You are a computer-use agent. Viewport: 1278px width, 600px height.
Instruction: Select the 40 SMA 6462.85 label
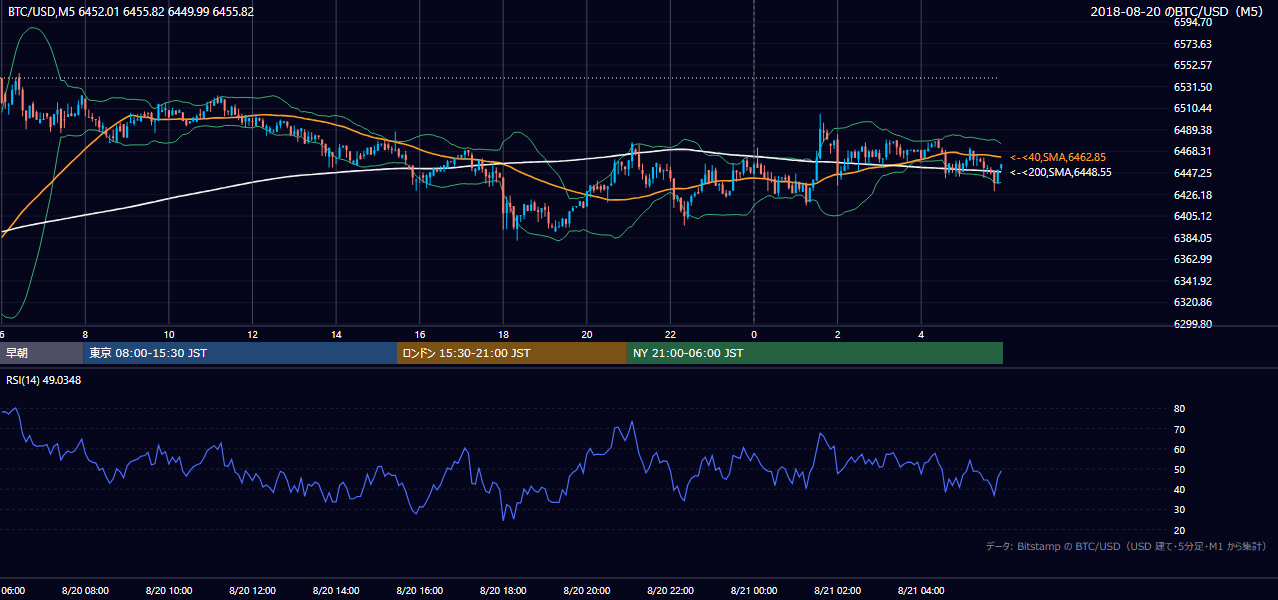[1058, 157]
